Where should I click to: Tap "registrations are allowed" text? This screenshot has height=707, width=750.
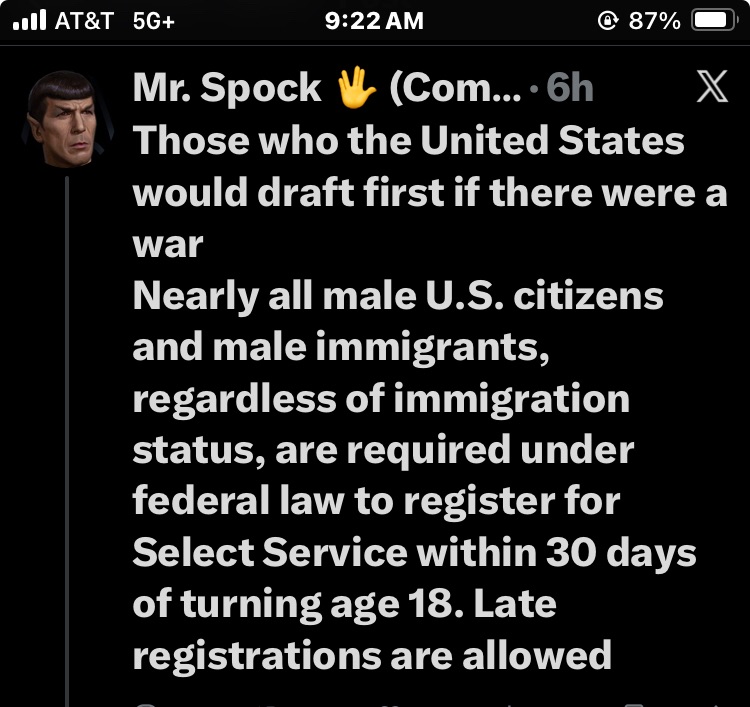click(371, 656)
